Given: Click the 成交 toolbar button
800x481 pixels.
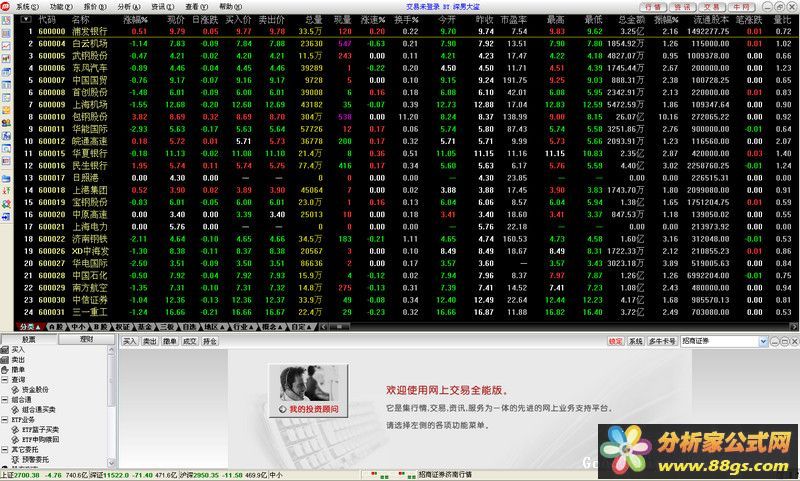Looking at the screenshot, I should click(189, 341).
